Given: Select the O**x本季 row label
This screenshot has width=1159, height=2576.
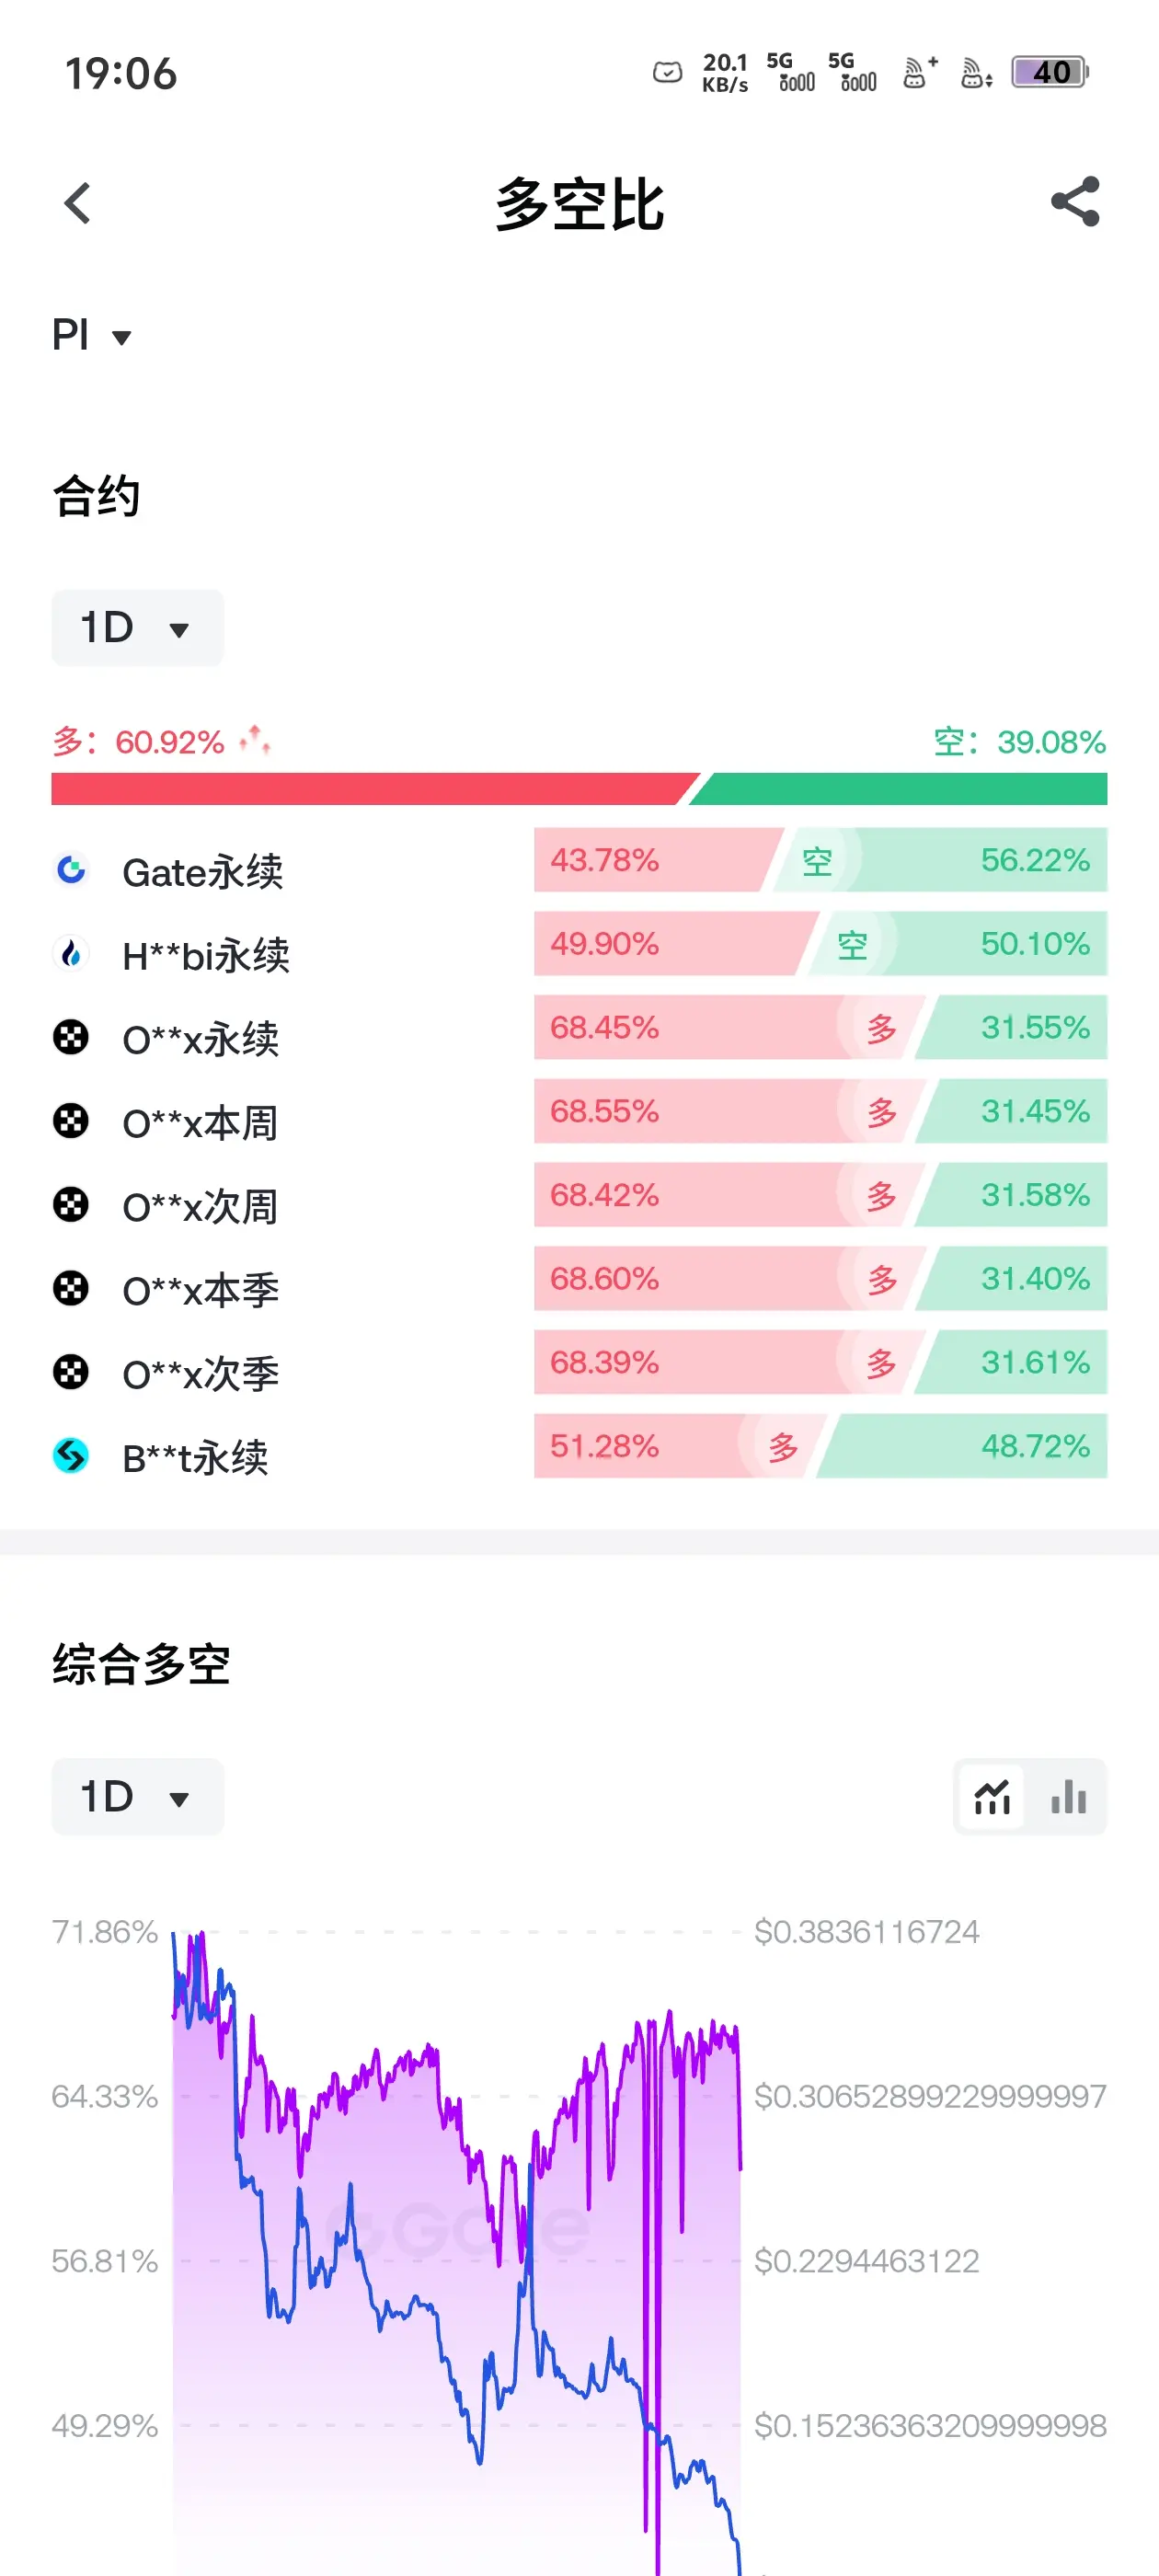Looking at the screenshot, I should click(x=201, y=1290).
